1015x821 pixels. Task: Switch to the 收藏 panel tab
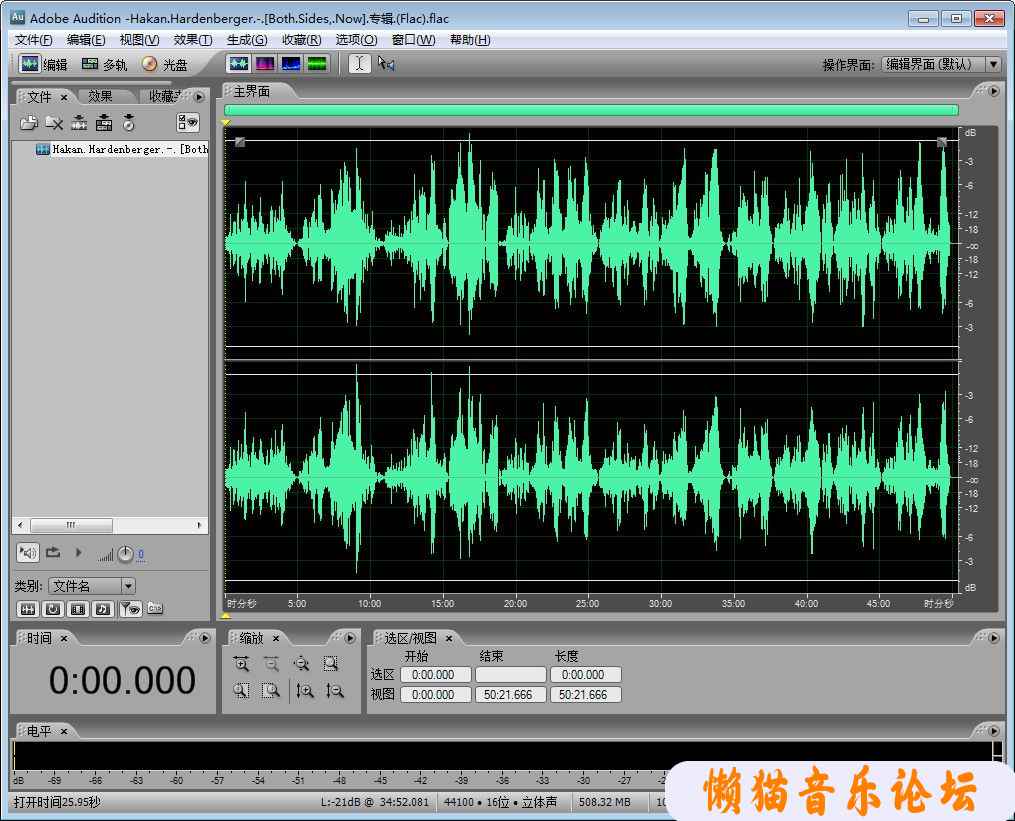pyautogui.click(x=165, y=96)
